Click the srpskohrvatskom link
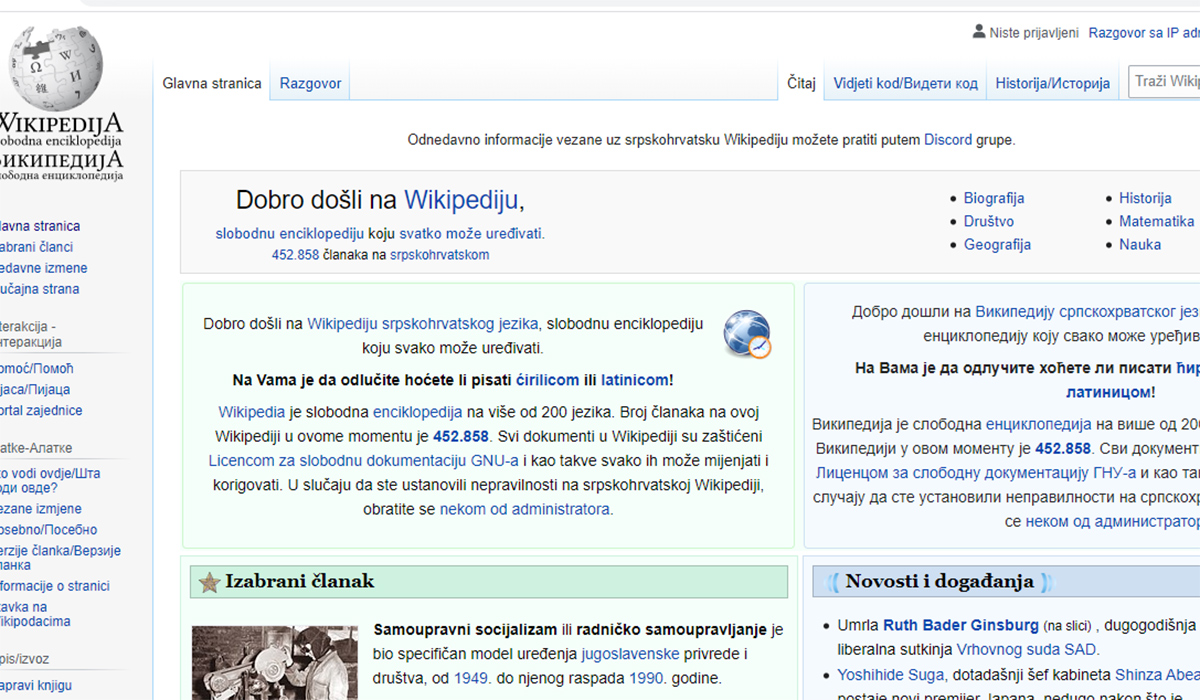Image resolution: width=1200 pixels, height=700 pixels. (x=439, y=255)
